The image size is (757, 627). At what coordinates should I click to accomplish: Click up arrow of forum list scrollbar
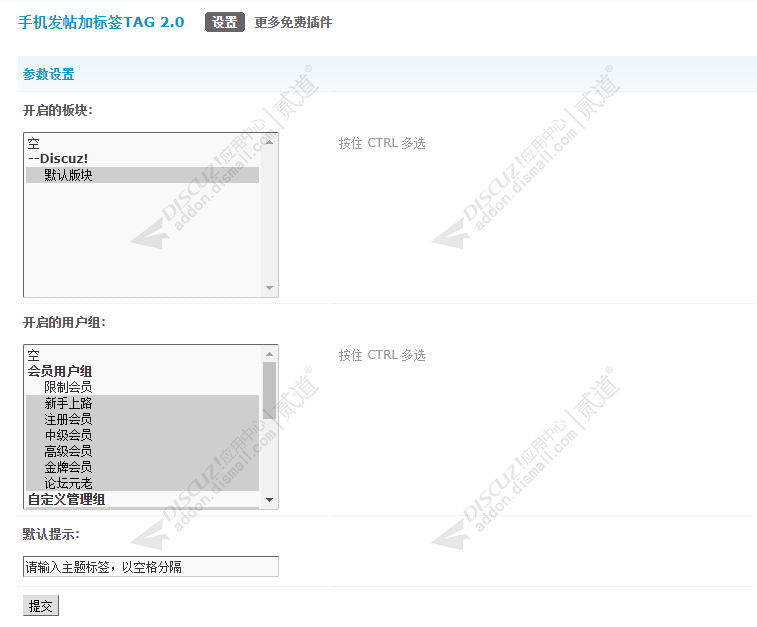(x=269, y=142)
